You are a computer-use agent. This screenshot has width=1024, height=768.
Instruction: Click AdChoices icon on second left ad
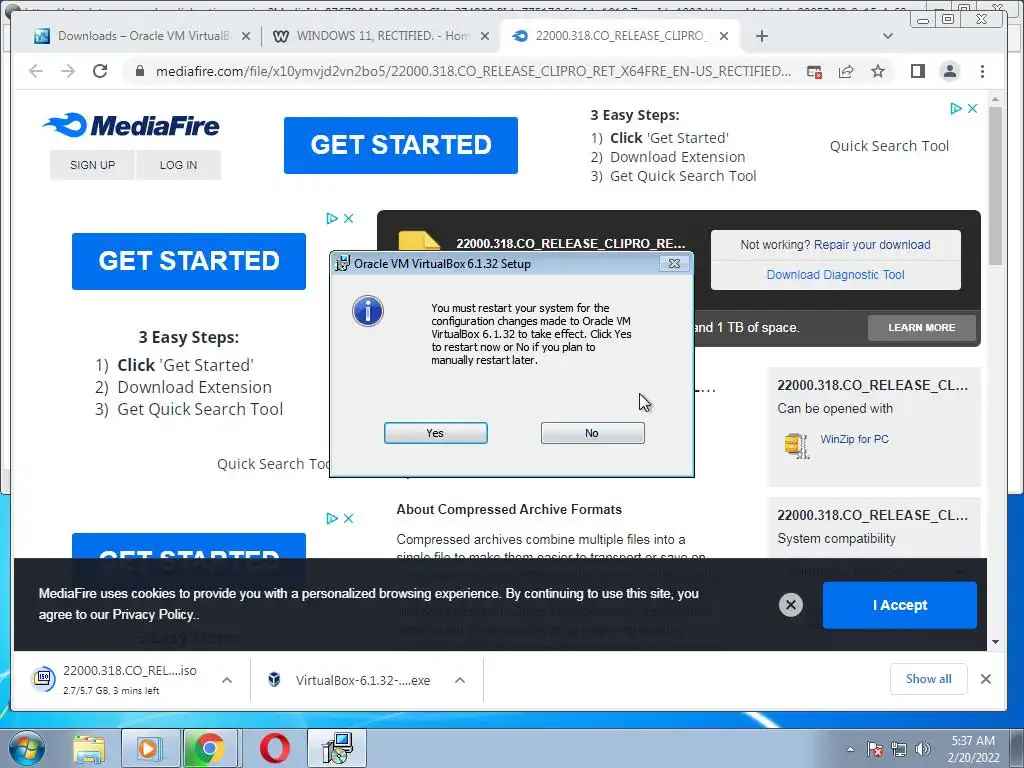(332, 518)
